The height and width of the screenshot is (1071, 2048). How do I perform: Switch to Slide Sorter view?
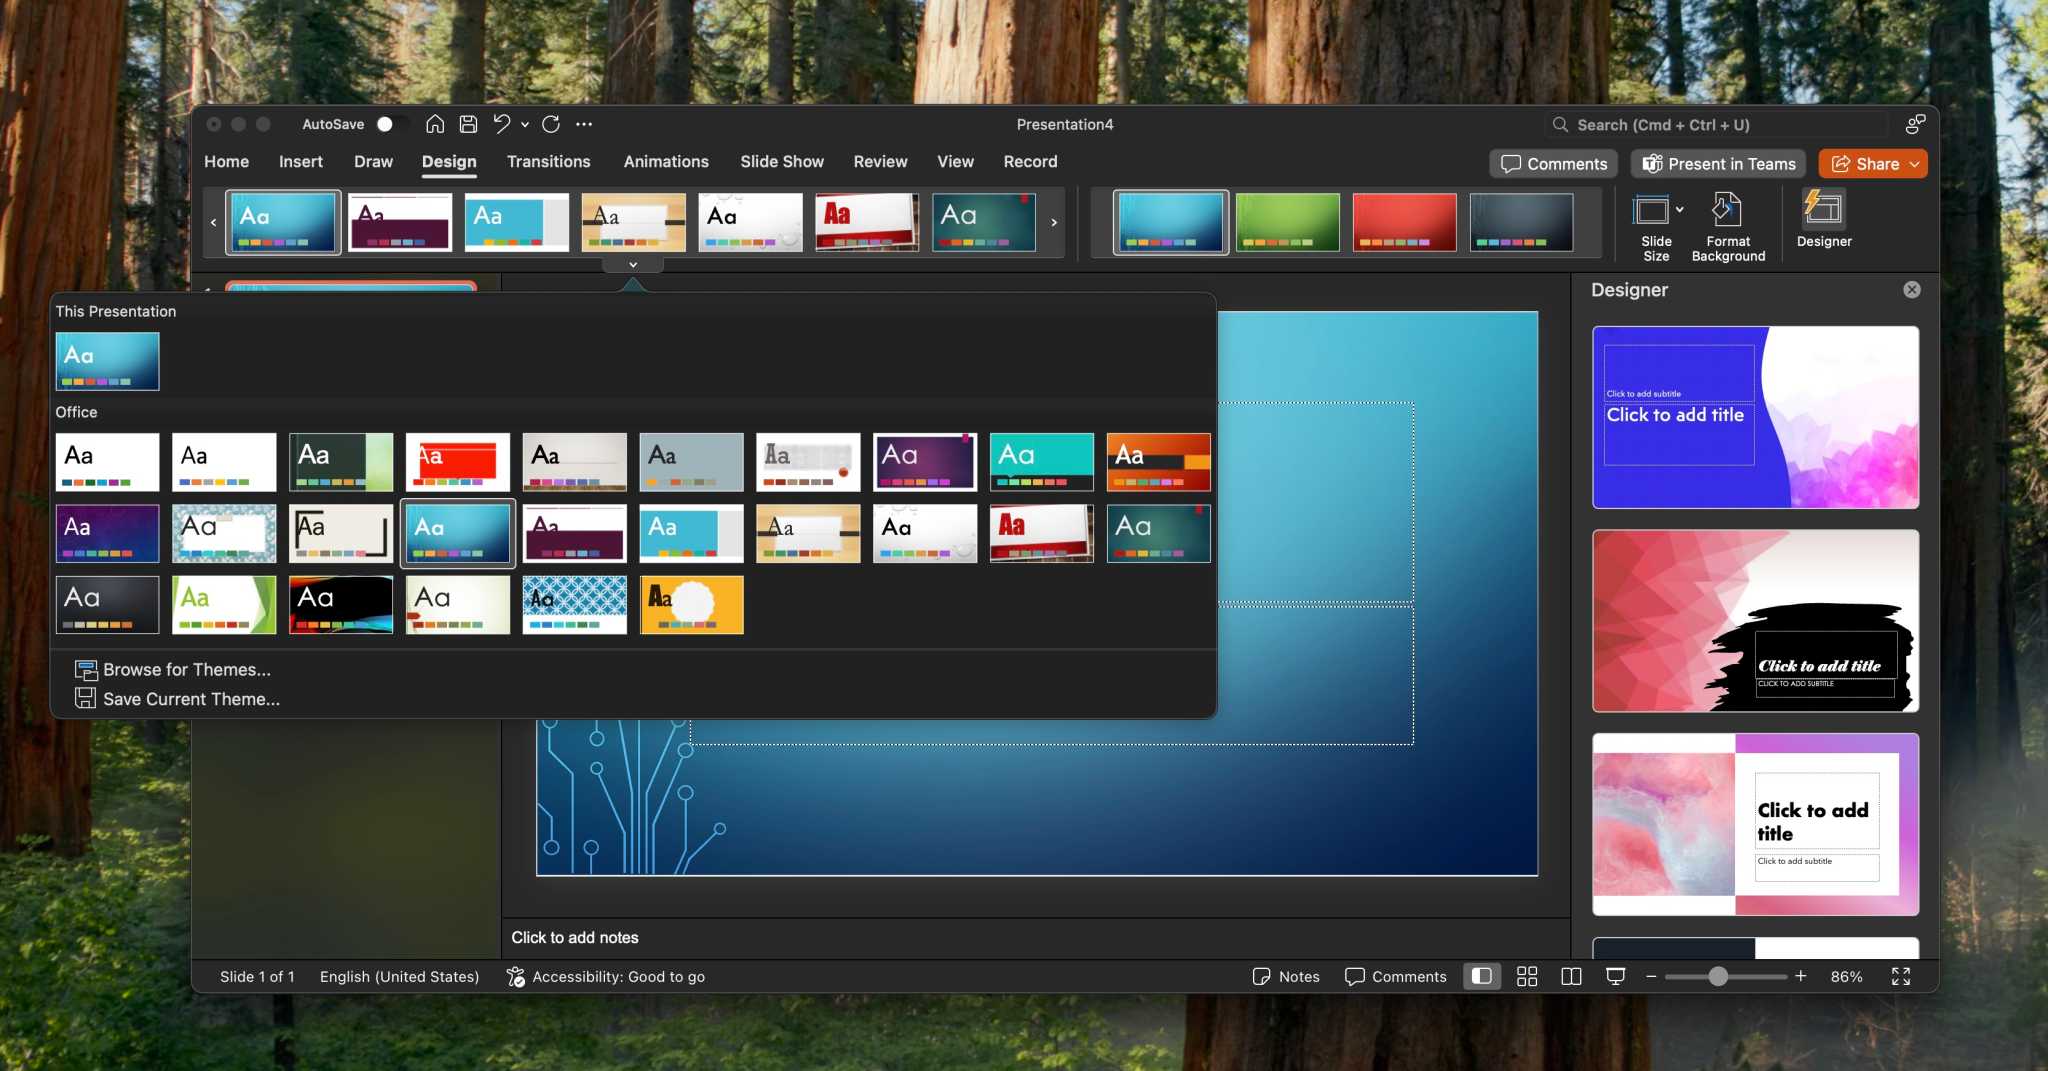[x=1527, y=976]
